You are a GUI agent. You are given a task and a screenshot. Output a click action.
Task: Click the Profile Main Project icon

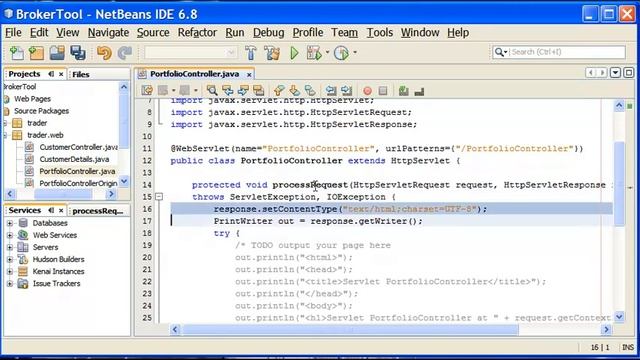point(341,53)
